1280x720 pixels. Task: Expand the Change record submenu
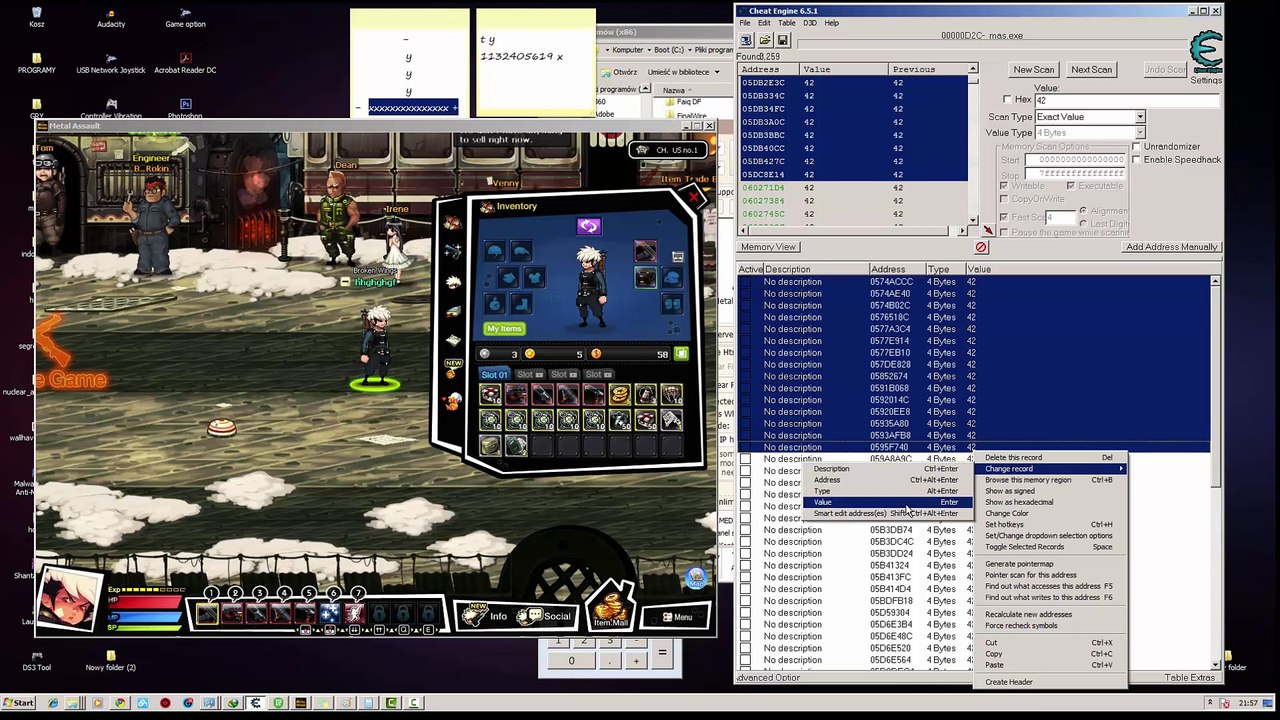[x=1052, y=469]
